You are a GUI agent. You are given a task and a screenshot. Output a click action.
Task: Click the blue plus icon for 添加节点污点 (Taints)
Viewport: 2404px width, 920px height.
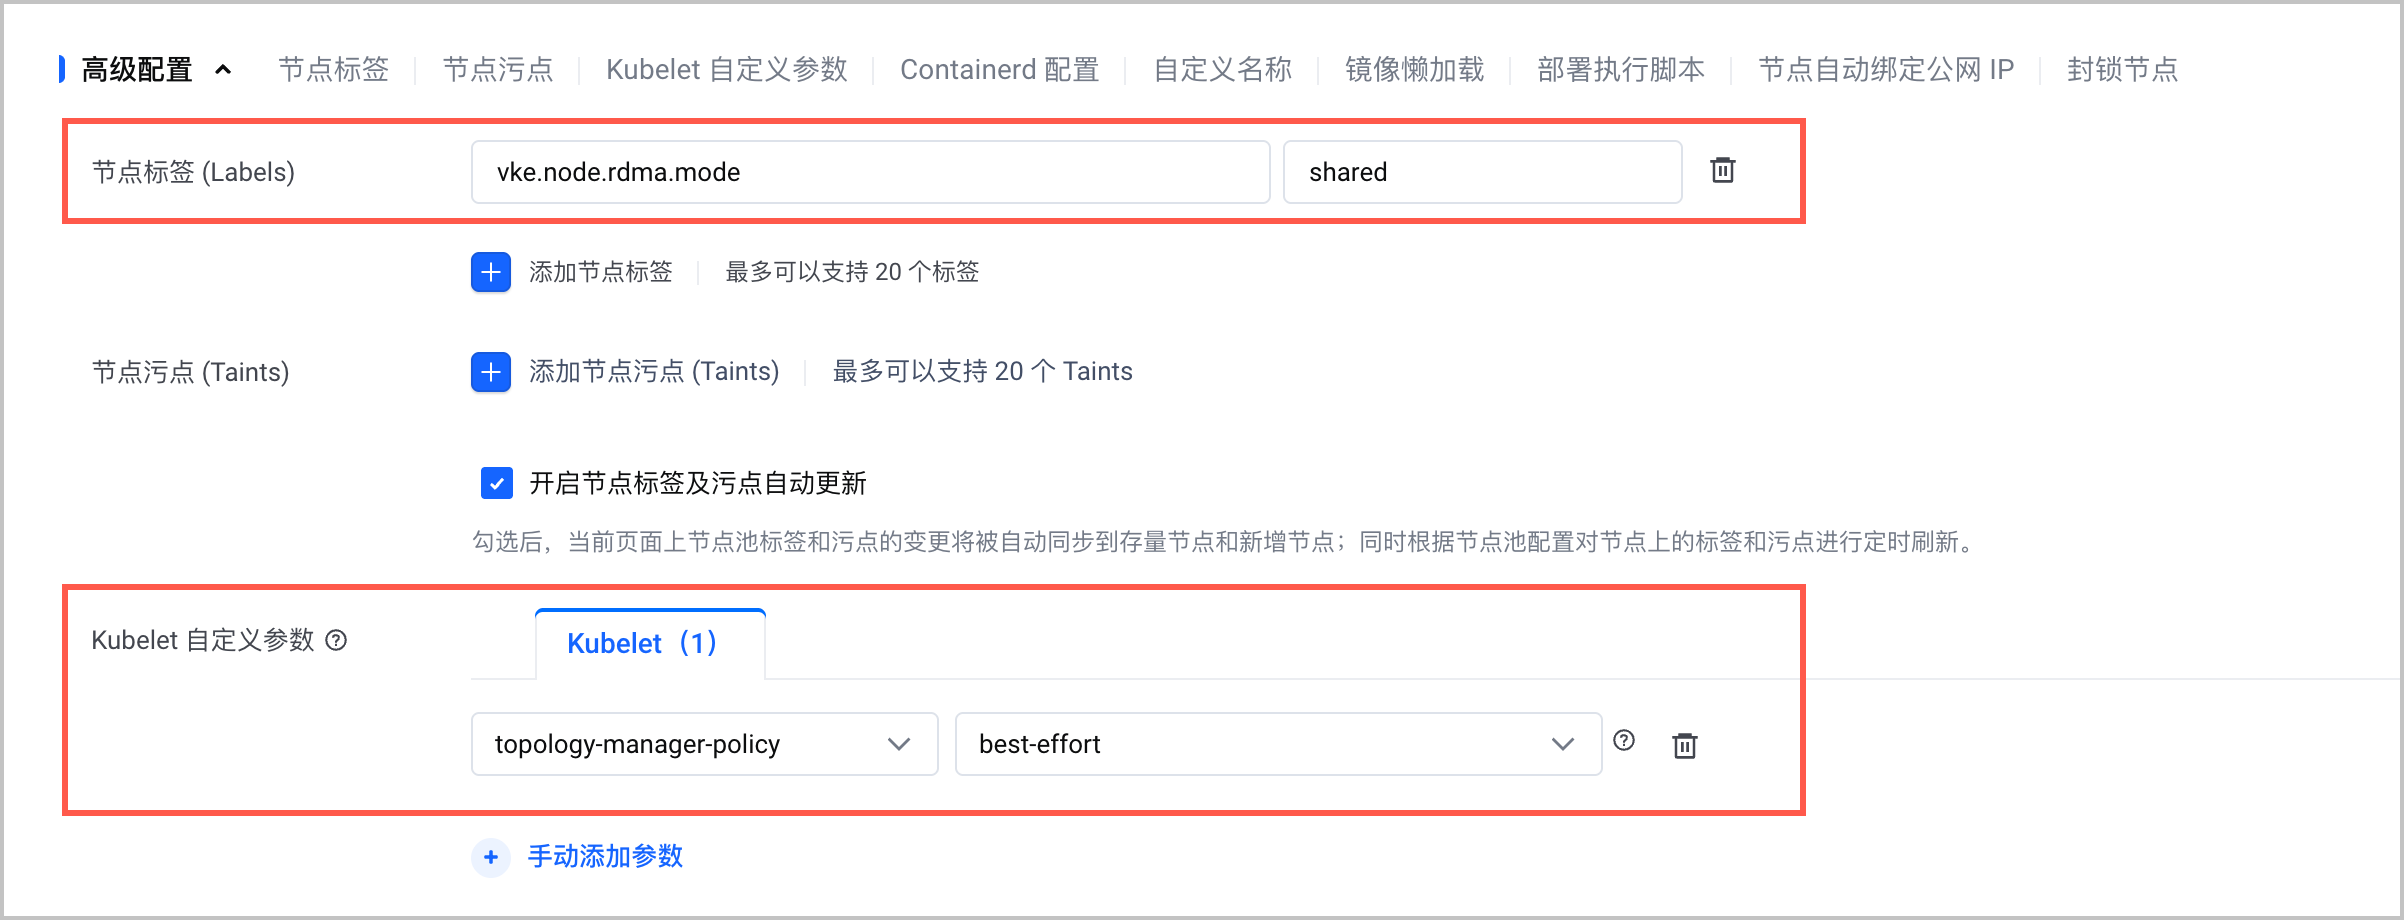pyautogui.click(x=491, y=372)
